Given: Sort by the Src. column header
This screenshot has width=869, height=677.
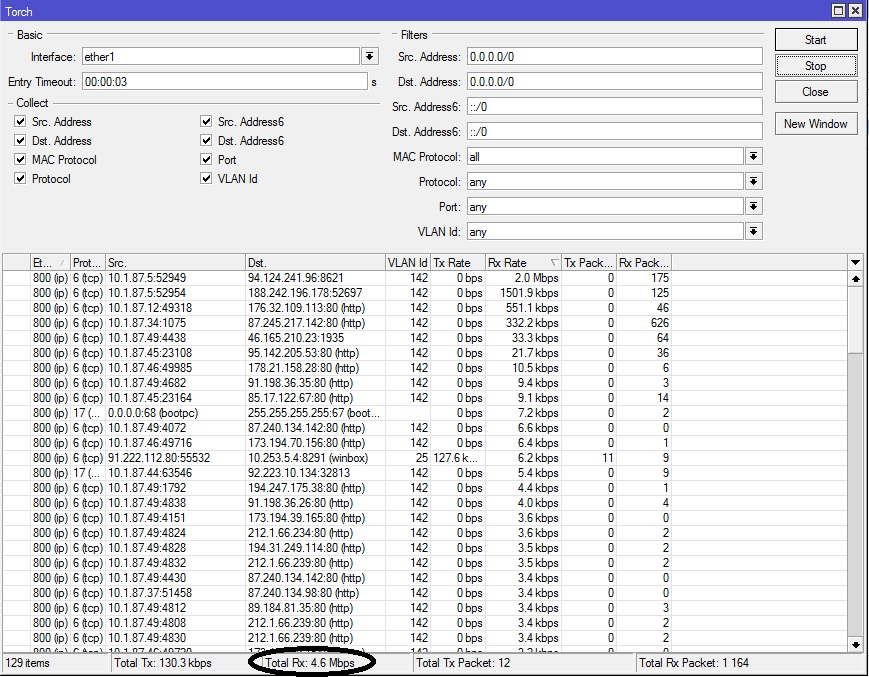Looking at the screenshot, I should (175, 263).
